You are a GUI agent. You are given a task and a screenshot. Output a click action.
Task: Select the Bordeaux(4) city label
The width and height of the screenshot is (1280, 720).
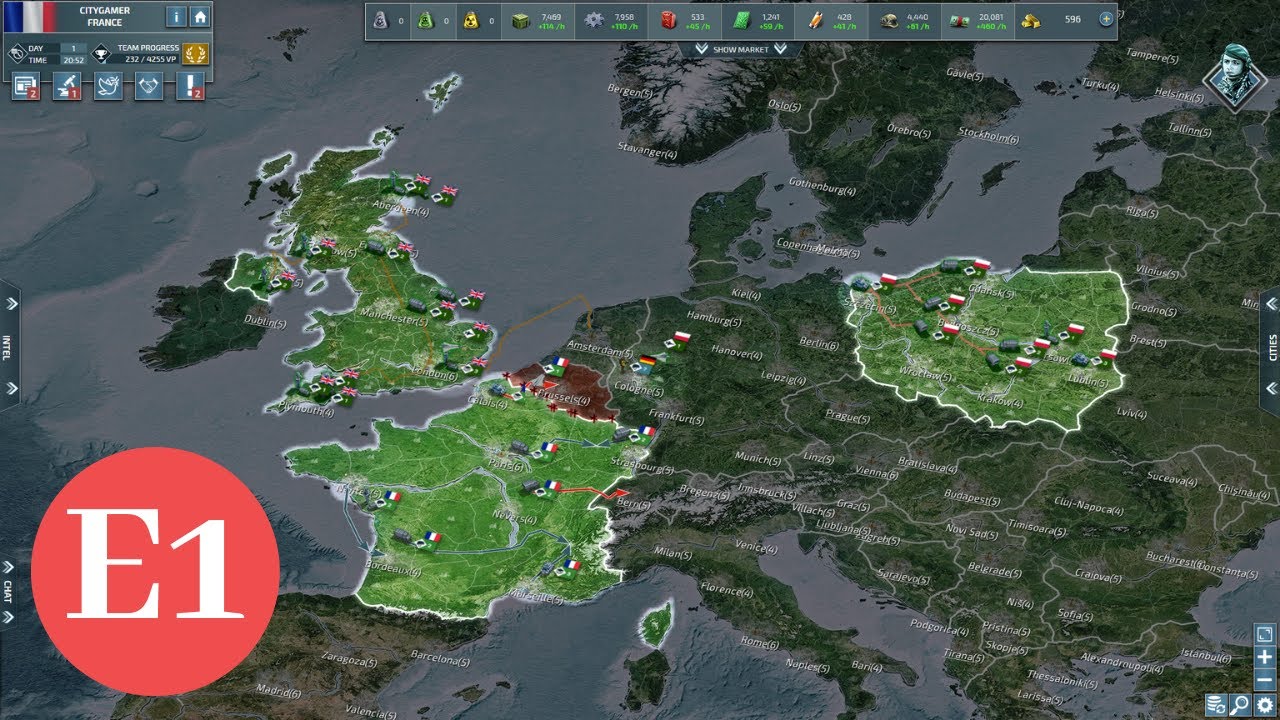click(x=391, y=568)
